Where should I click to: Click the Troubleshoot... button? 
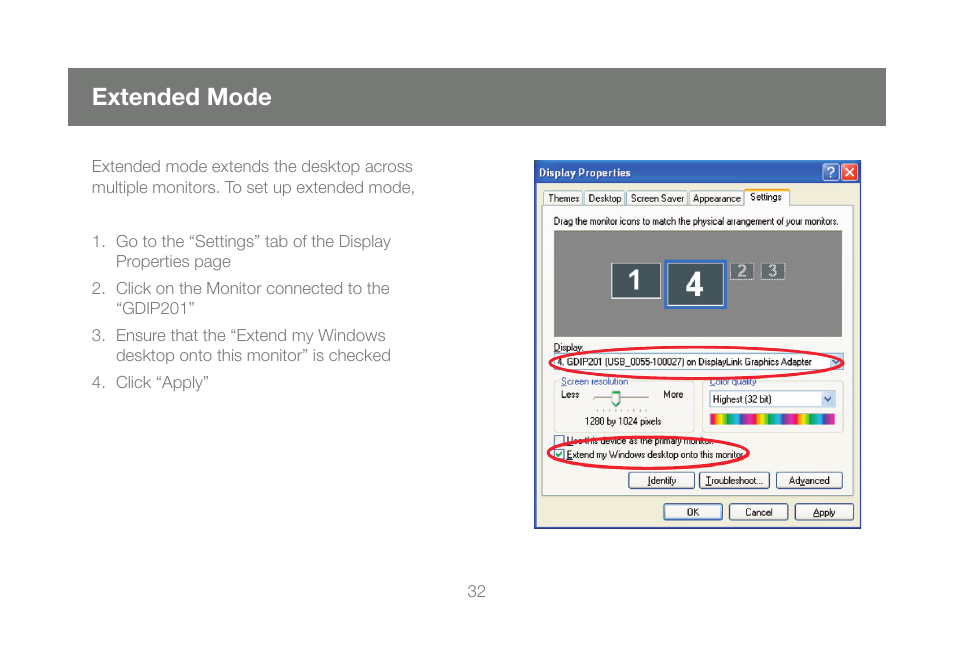(x=734, y=481)
